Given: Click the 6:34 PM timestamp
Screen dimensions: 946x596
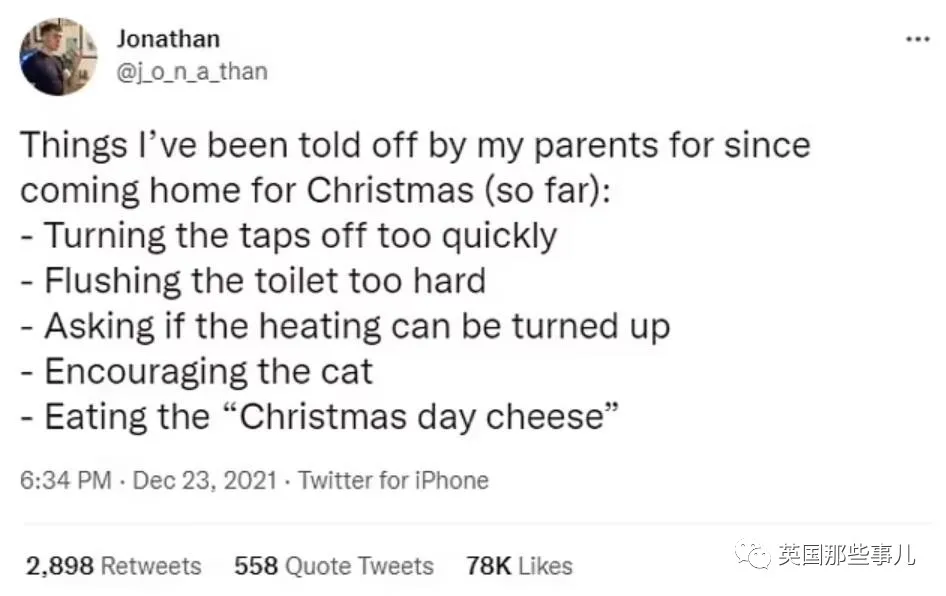Looking at the screenshot, I should point(65,480).
